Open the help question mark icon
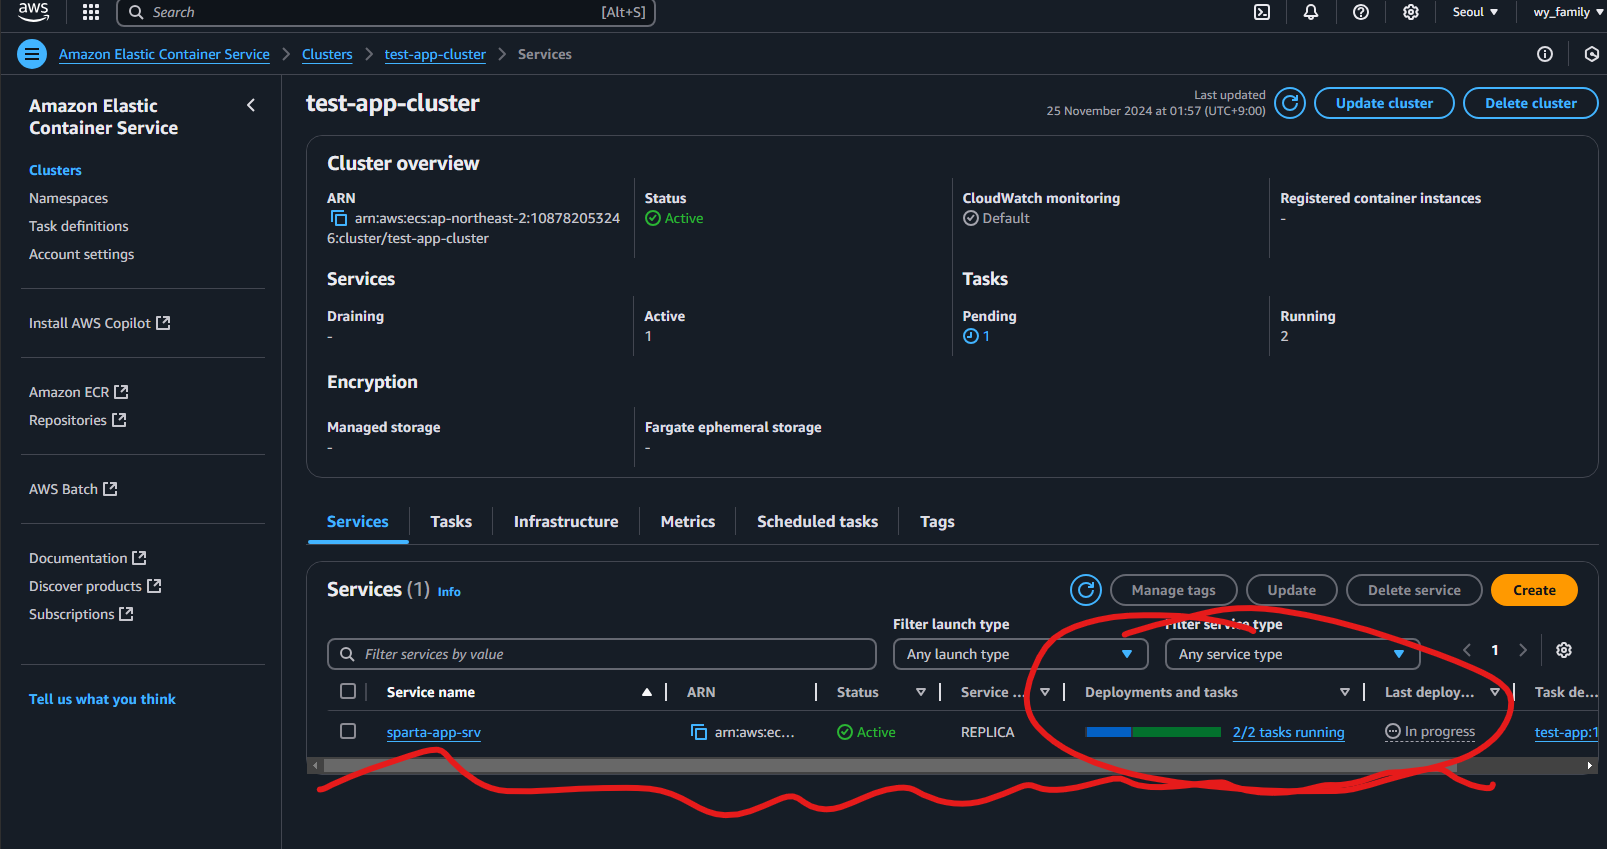This screenshot has width=1607, height=849. (x=1361, y=12)
